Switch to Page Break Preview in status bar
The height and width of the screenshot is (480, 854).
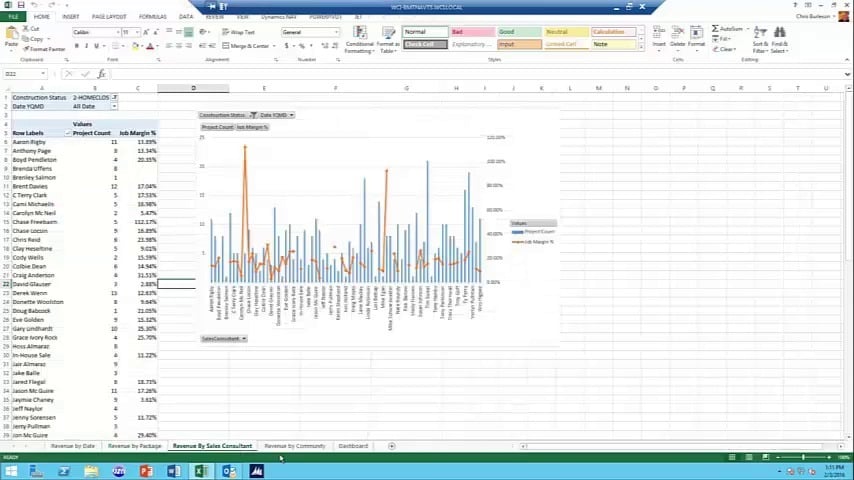point(765,457)
